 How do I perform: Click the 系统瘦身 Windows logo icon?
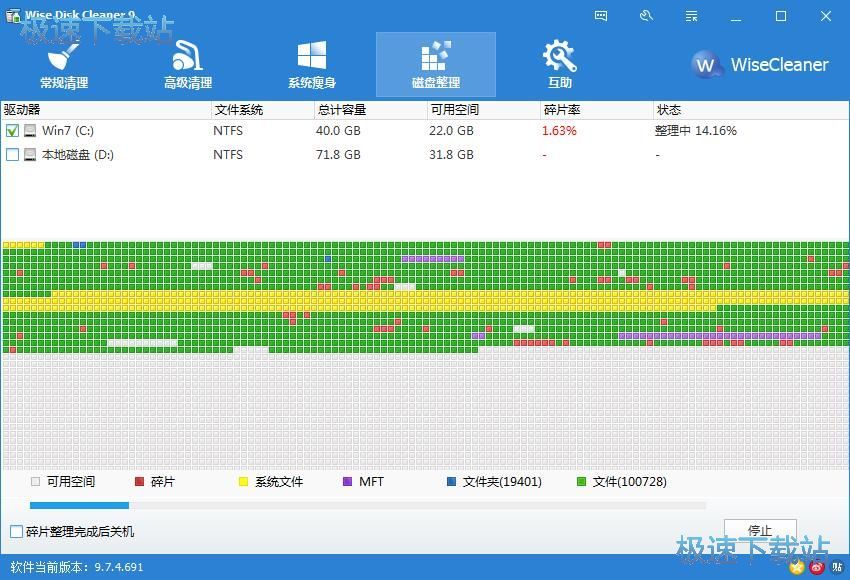click(312, 56)
